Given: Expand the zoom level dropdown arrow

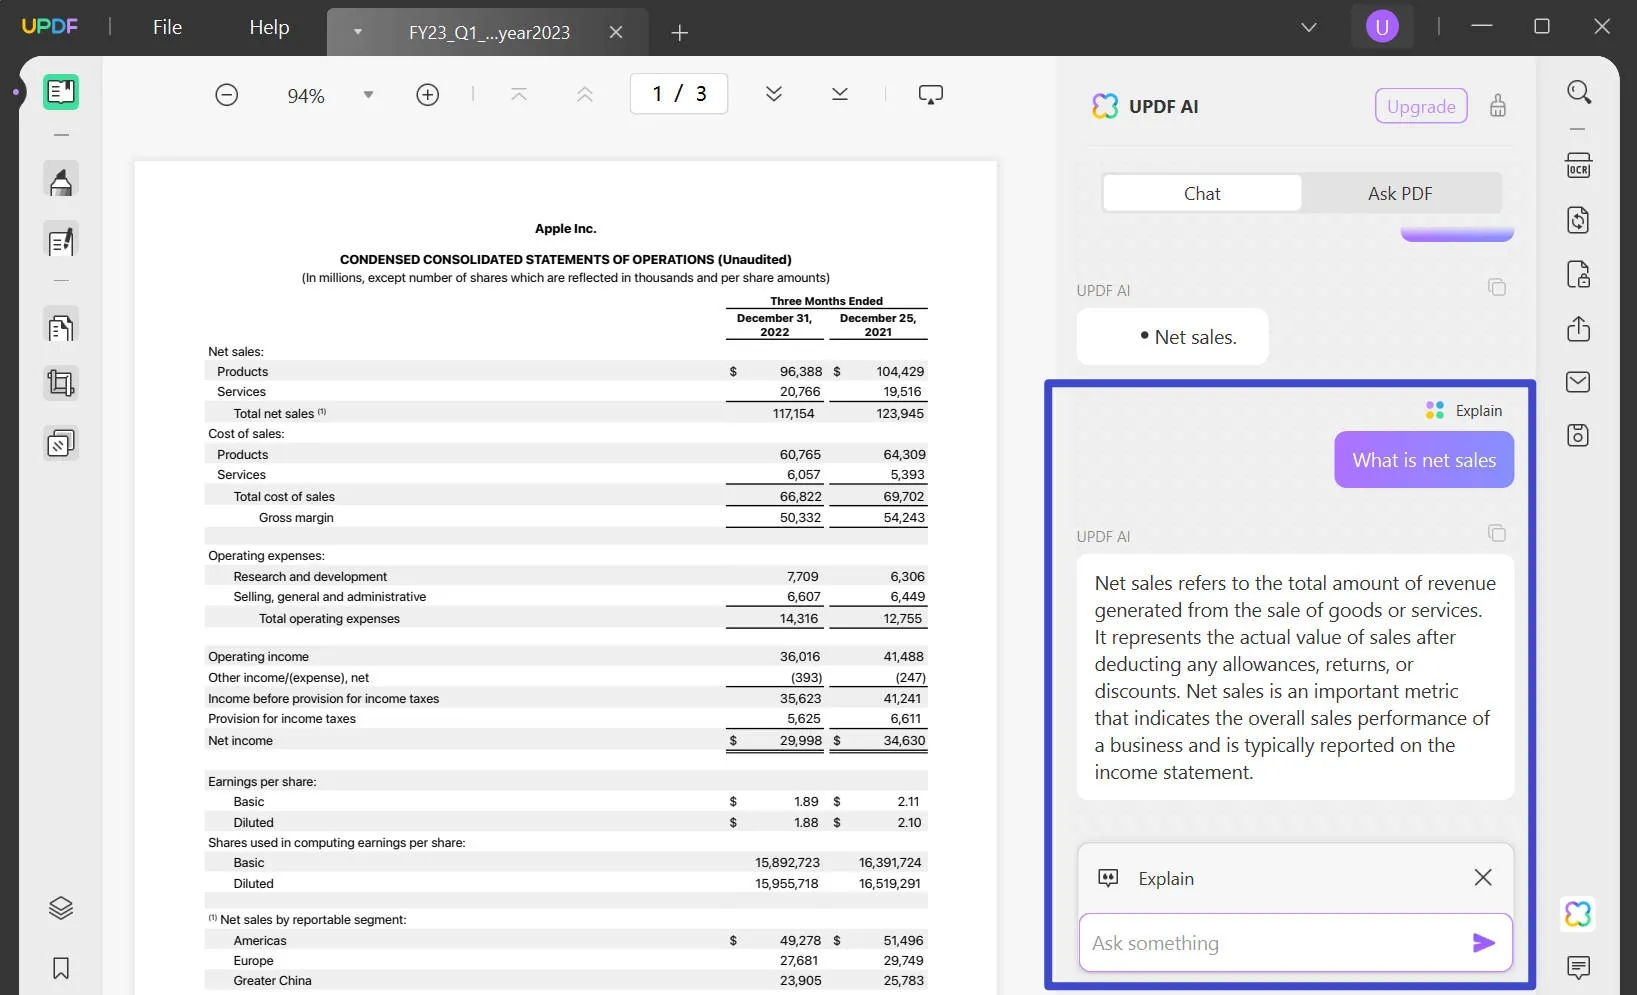Looking at the screenshot, I should [x=368, y=95].
